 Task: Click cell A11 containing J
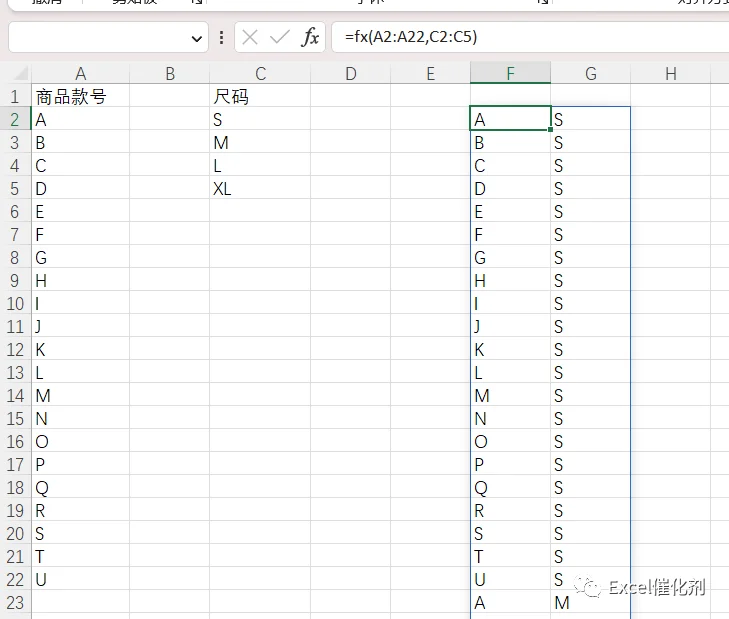coord(80,326)
